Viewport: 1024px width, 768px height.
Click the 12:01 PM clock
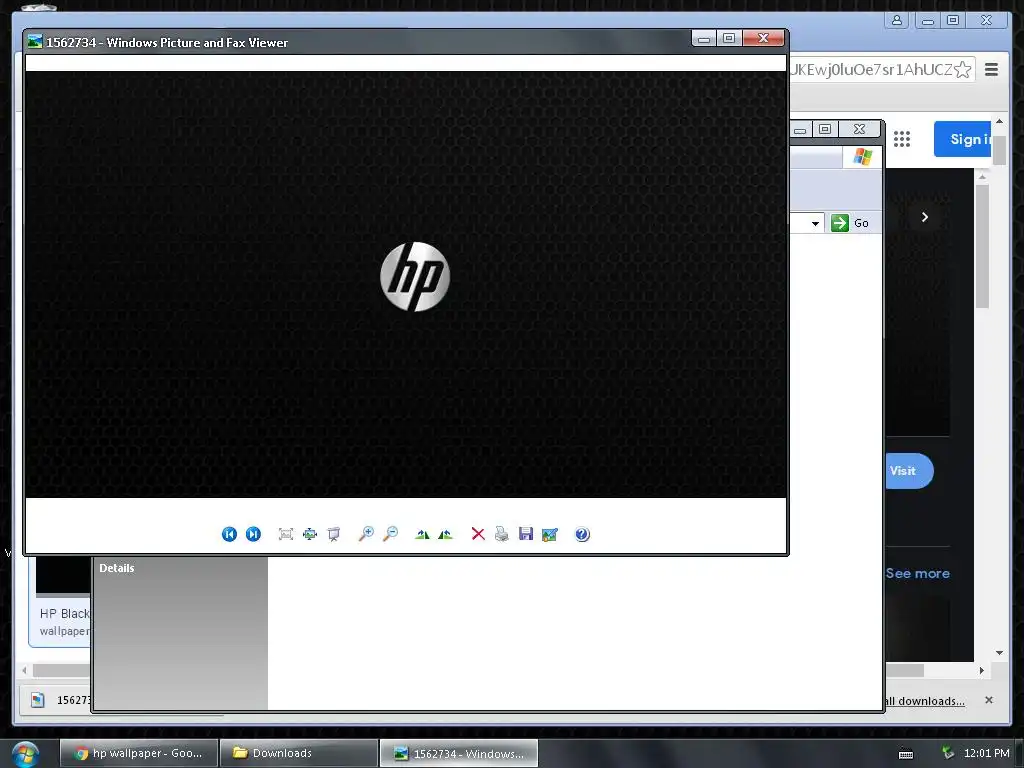pos(987,753)
